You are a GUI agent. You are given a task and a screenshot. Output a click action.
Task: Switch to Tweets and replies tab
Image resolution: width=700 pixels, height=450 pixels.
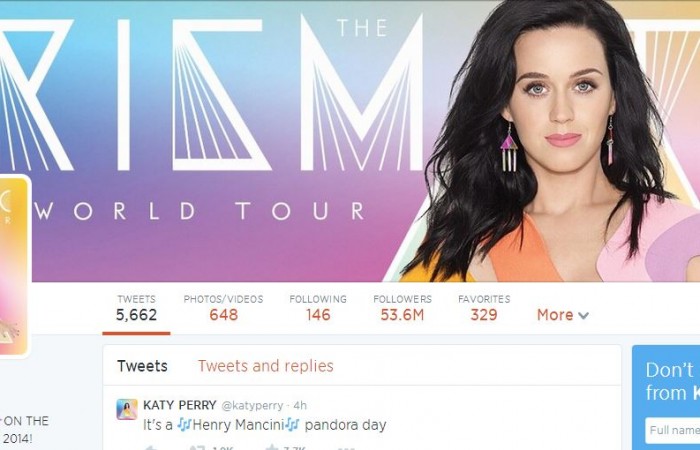point(266,366)
